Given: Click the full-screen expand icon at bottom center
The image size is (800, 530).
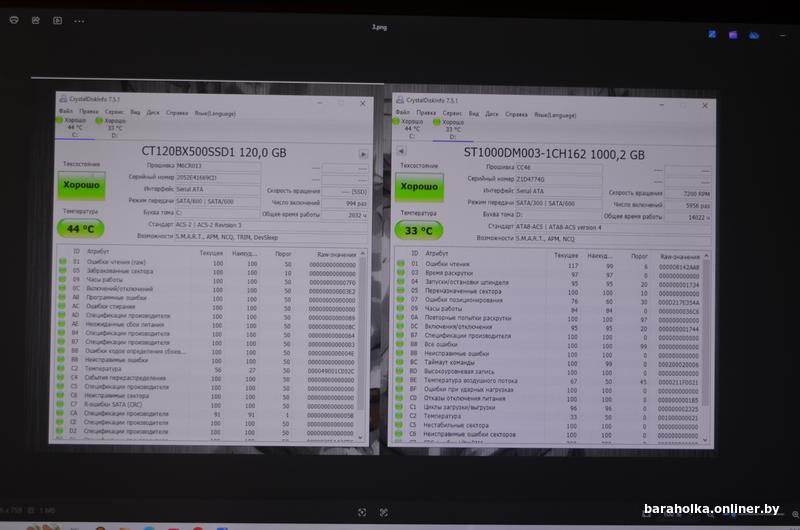Looking at the screenshot, I should (384, 512).
